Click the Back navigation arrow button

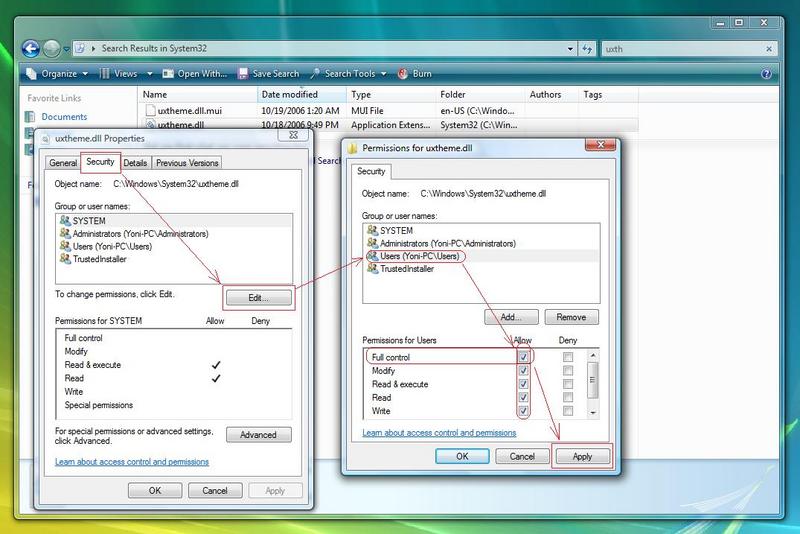[31, 47]
